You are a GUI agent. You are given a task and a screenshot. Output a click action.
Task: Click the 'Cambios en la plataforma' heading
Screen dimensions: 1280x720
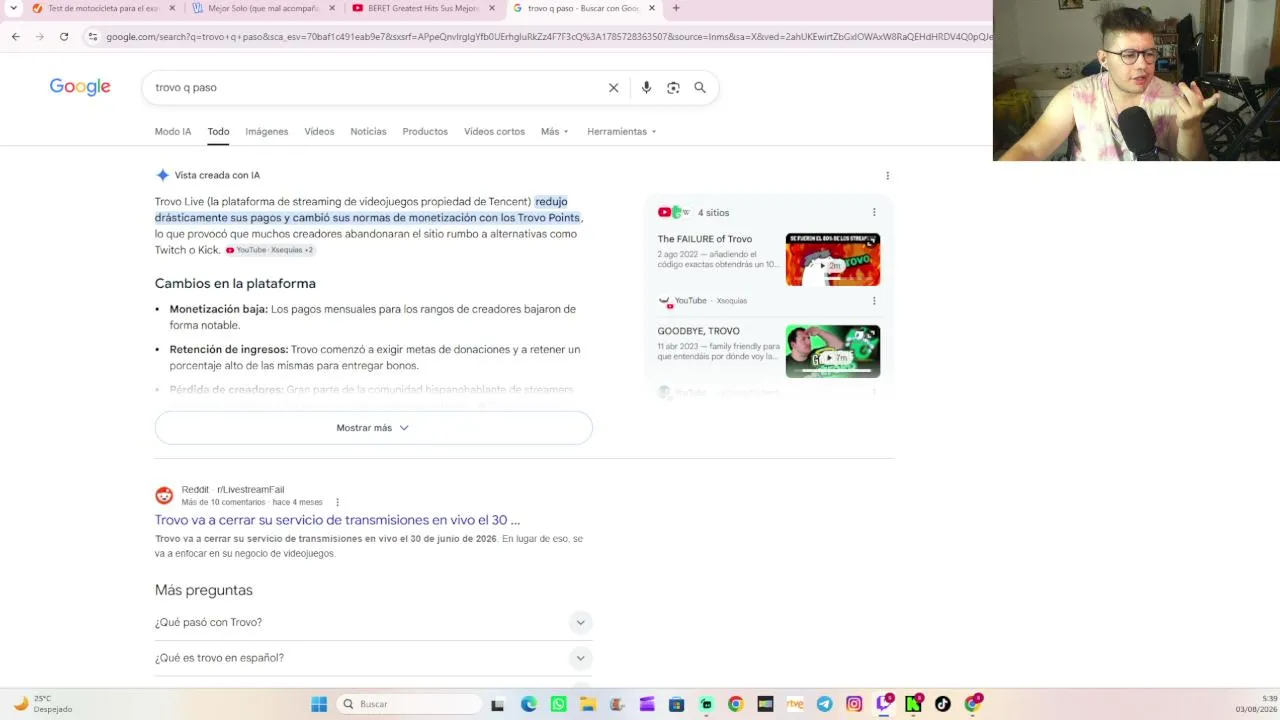pyautogui.click(x=235, y=284)
